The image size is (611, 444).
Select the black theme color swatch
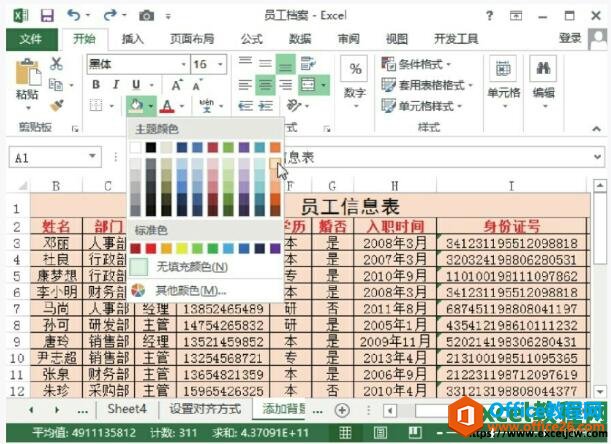click(151, 147)
